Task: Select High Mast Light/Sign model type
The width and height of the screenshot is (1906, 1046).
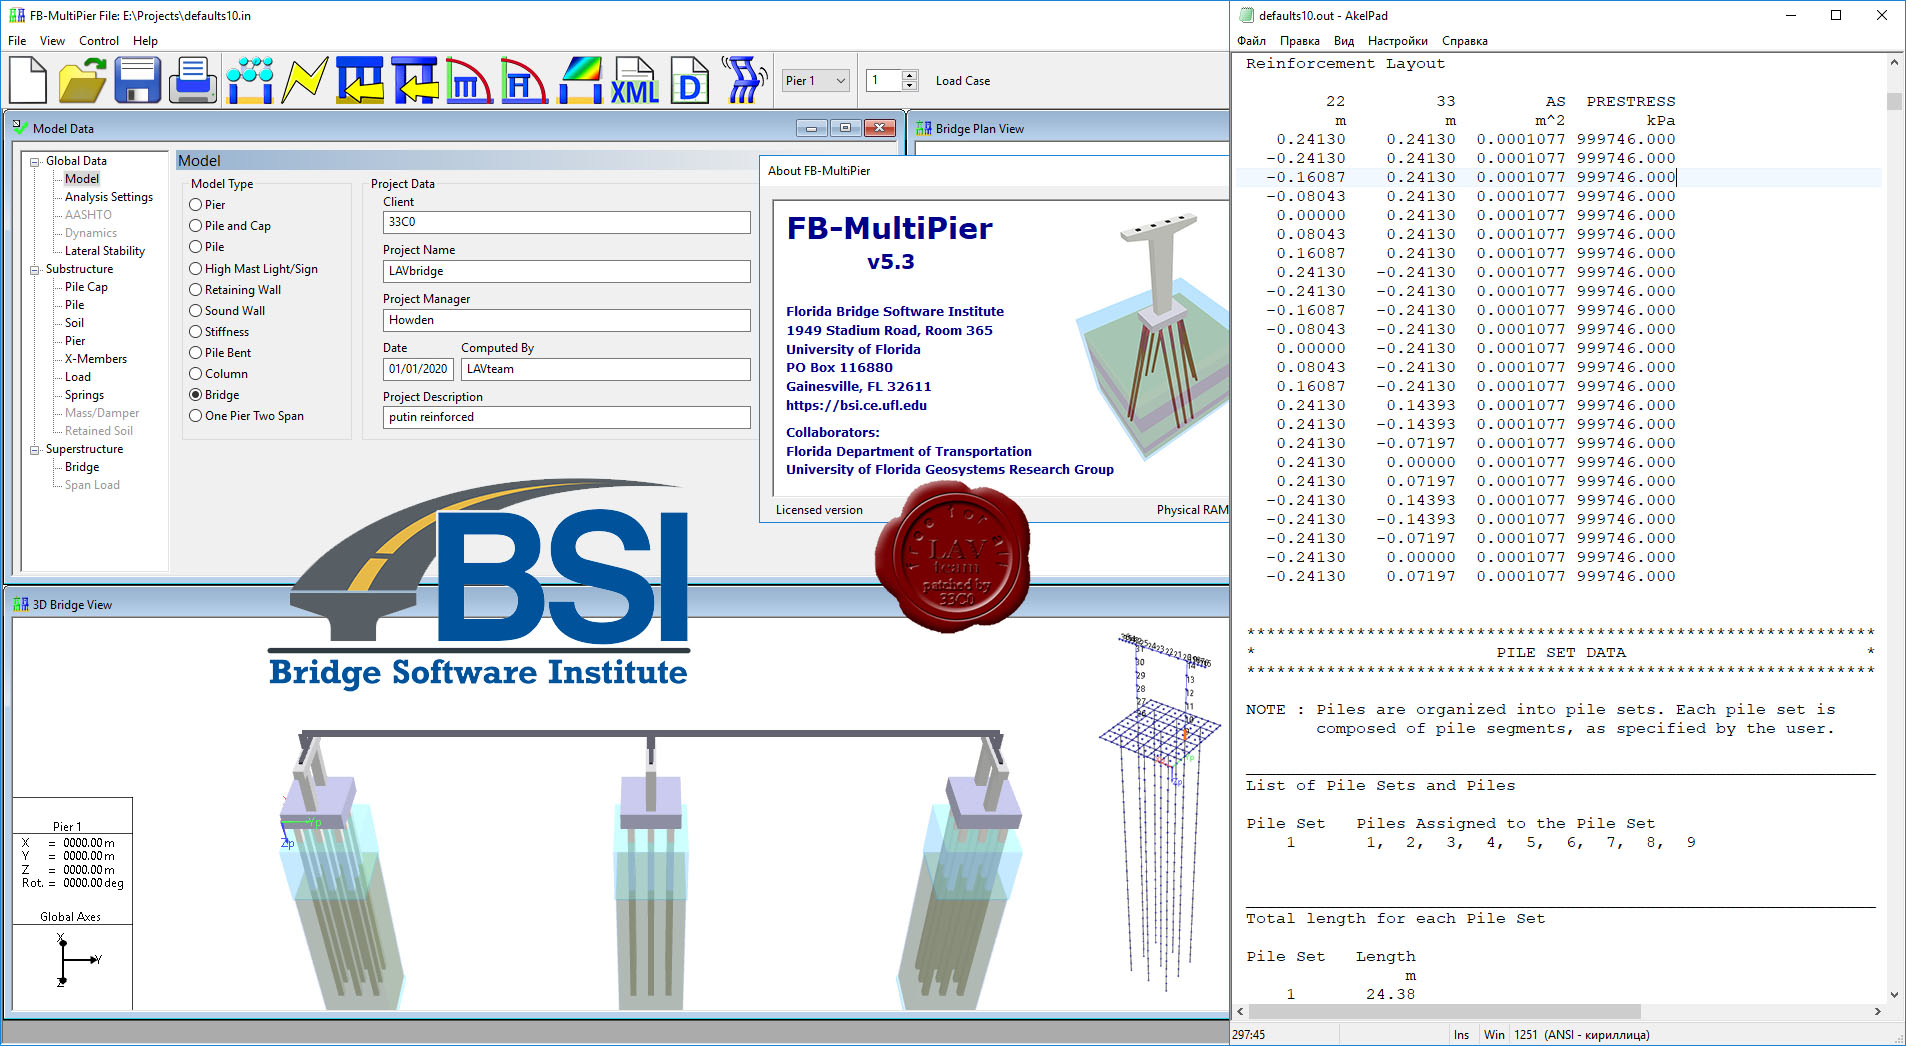Action: 196,269
